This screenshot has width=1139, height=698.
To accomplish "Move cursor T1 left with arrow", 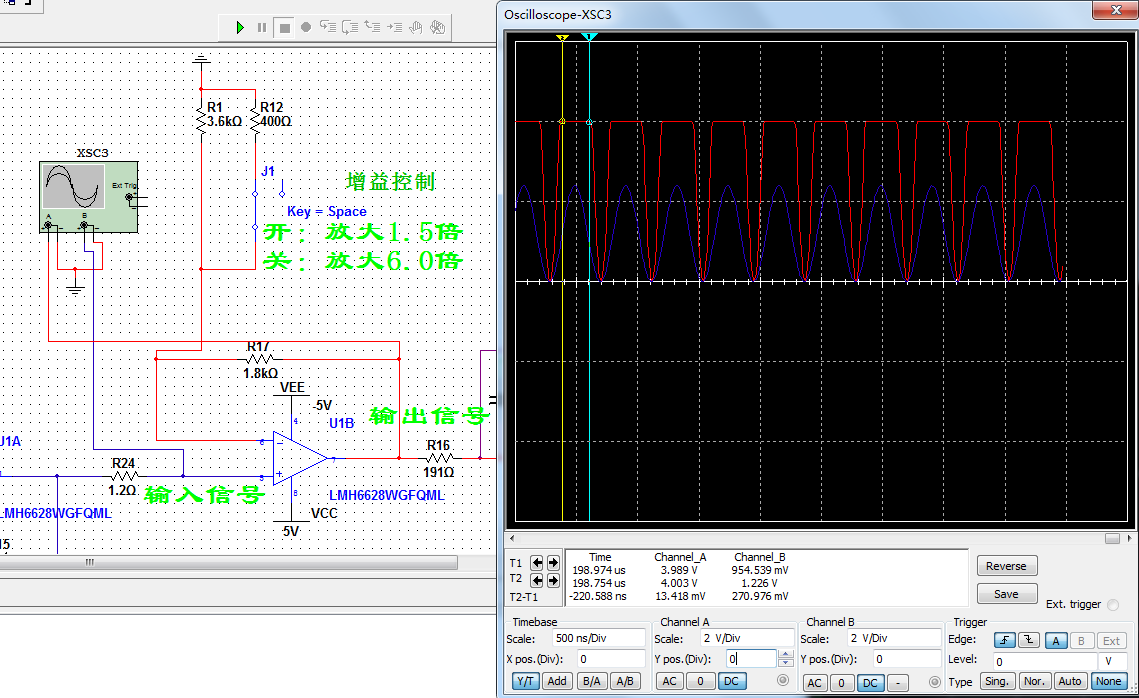I will [x=536, y=563].
